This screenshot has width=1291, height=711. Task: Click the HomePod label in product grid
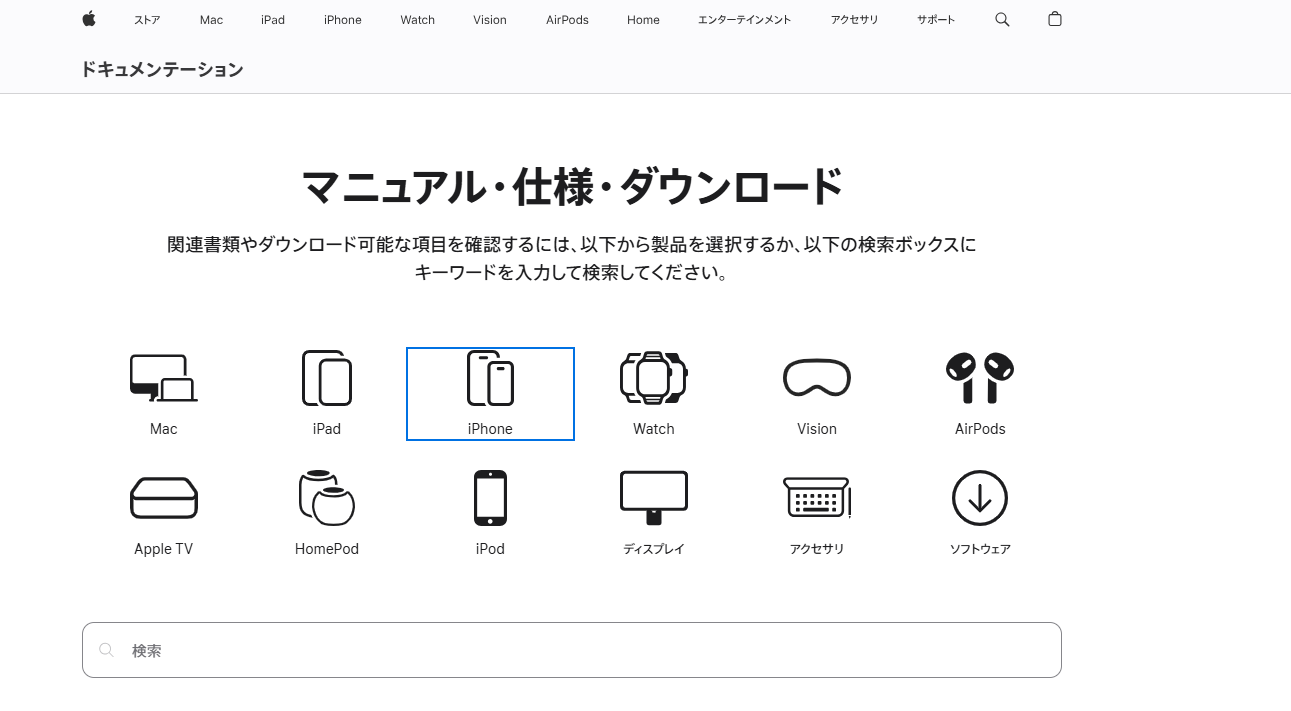[x=327, y=549]
